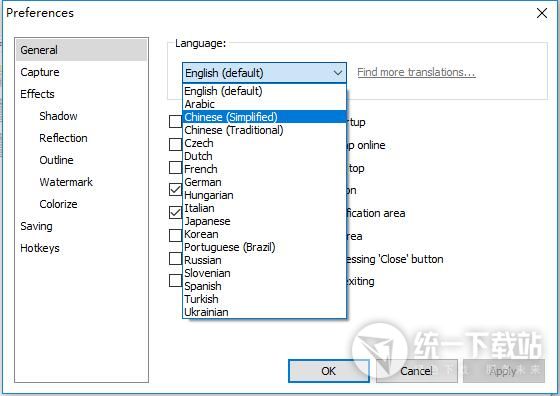Go to Shadow effect settings
Image resolution: width=560 pixels, height=396 pixels.
(58, 116)
